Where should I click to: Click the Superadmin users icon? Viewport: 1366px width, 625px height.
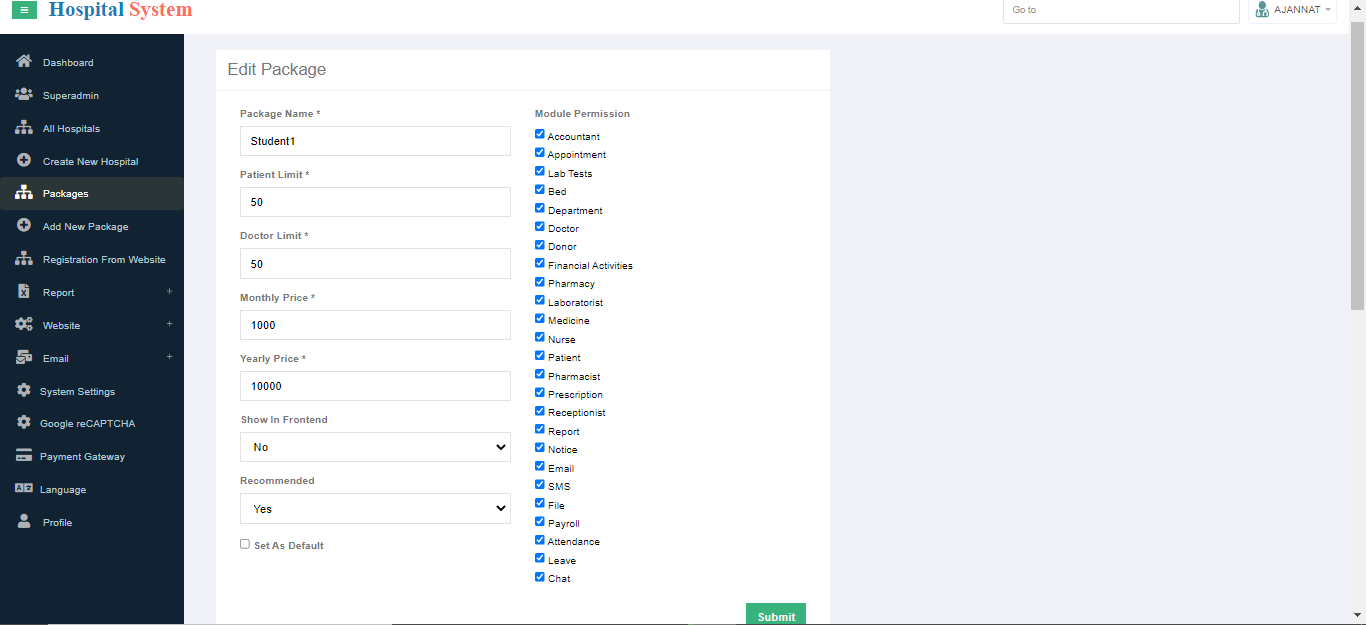(24, 95)
